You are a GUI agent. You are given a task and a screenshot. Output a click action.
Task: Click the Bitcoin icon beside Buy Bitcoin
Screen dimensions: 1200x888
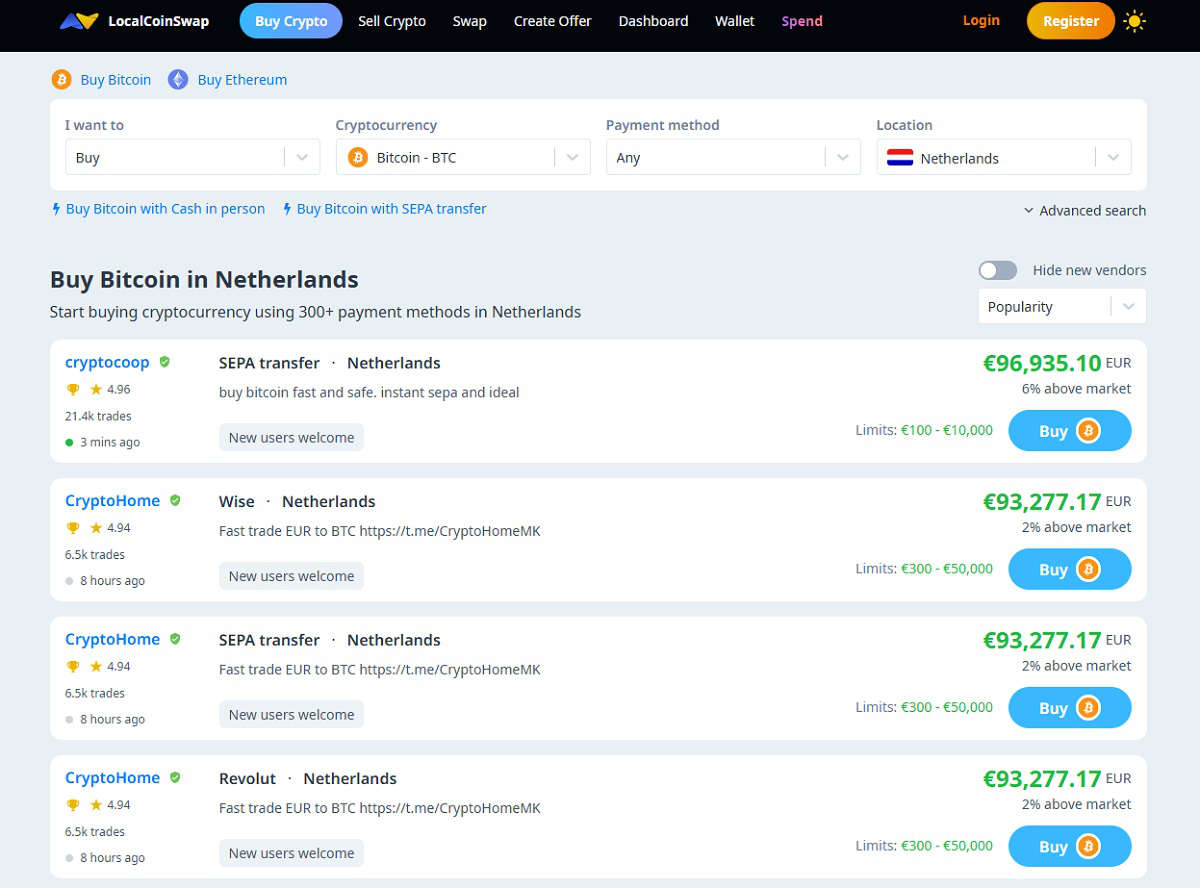pyautogui.click(x=62, y=80)
